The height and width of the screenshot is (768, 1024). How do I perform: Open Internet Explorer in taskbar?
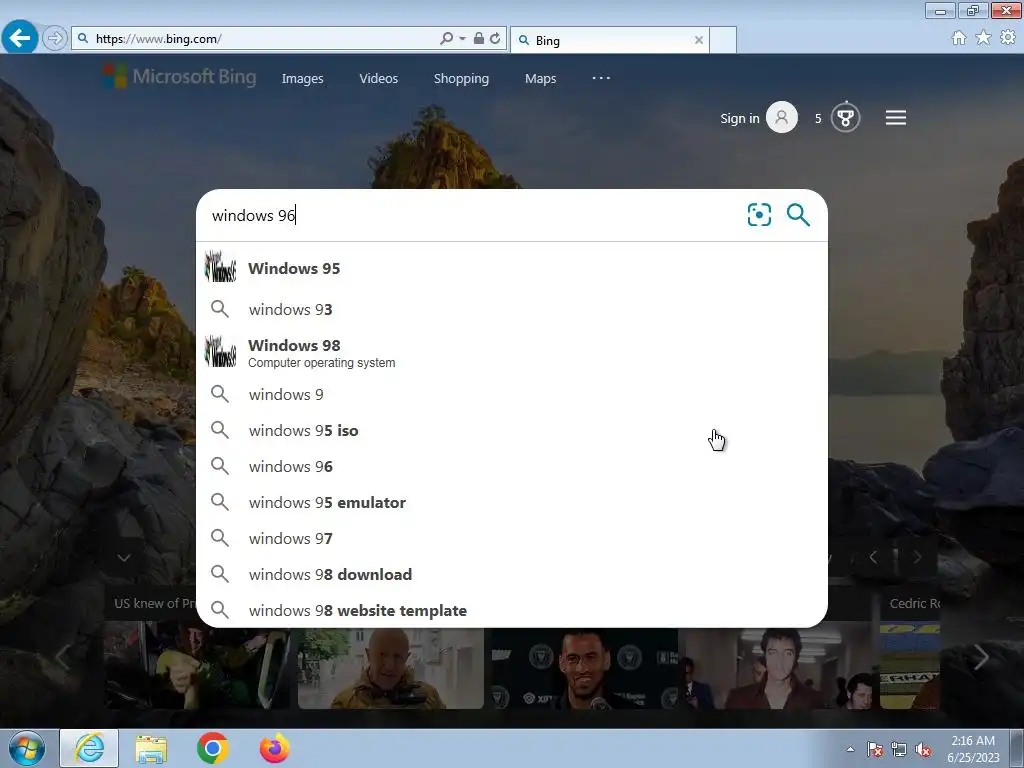pos(89,748)
